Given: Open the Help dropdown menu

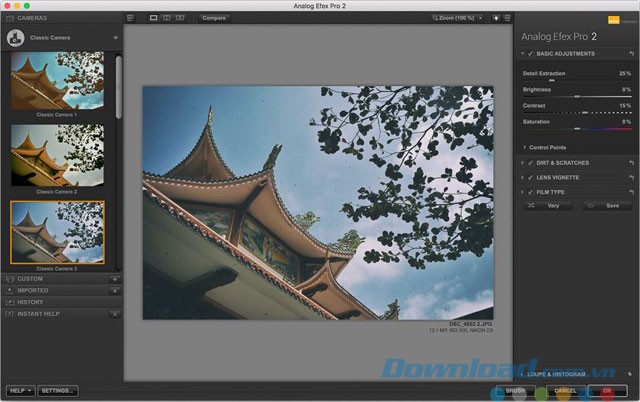Looking at the screenshot, I should (19, 390).
